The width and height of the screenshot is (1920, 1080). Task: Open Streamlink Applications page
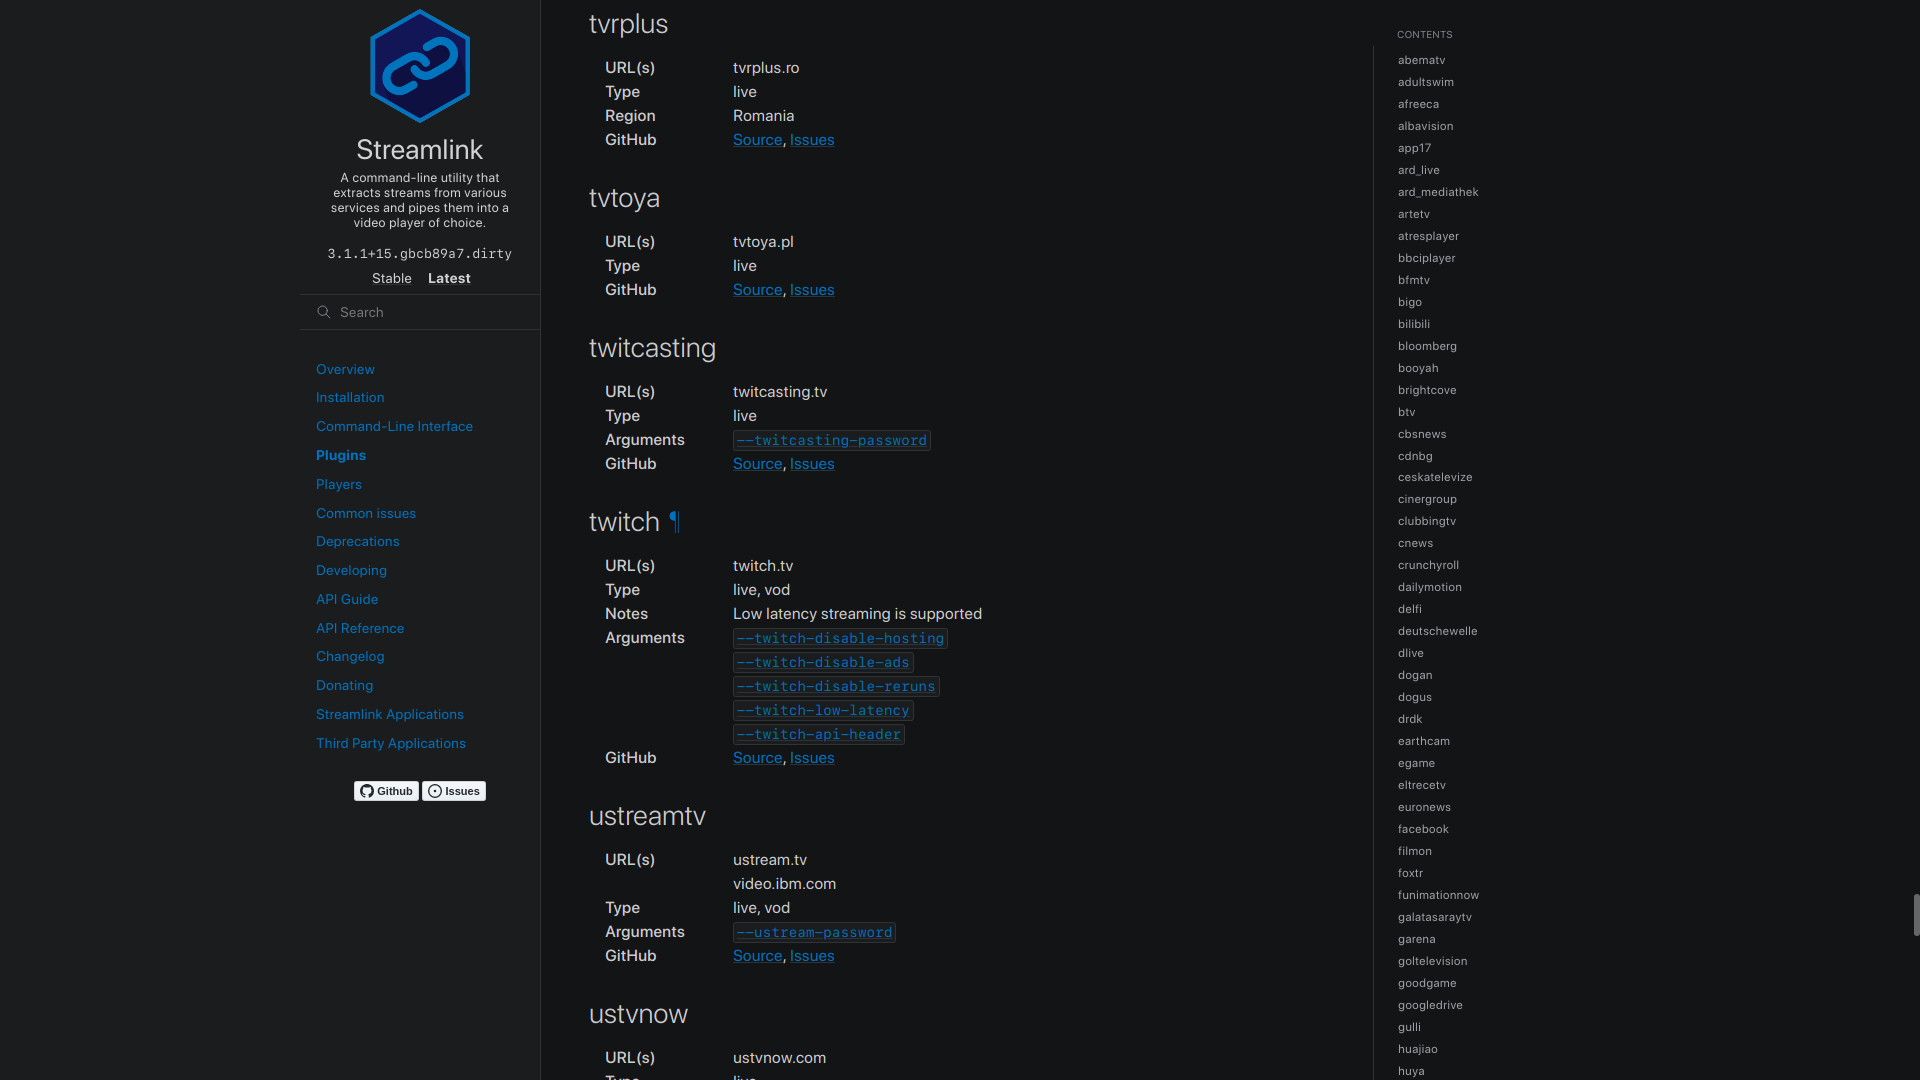(390, 714)
